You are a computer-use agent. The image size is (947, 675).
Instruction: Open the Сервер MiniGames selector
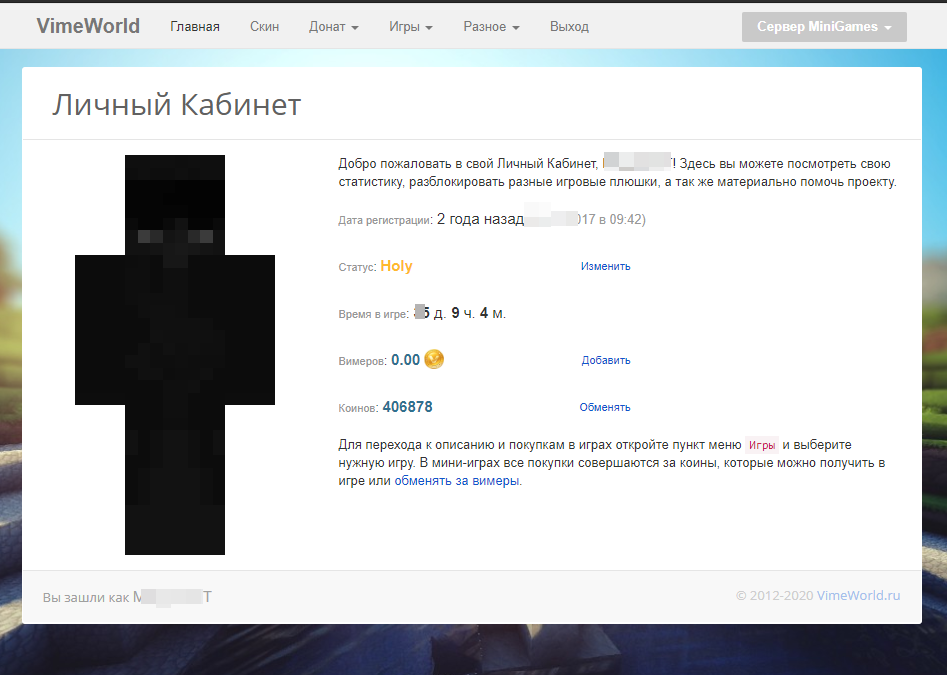pos(824,27)
